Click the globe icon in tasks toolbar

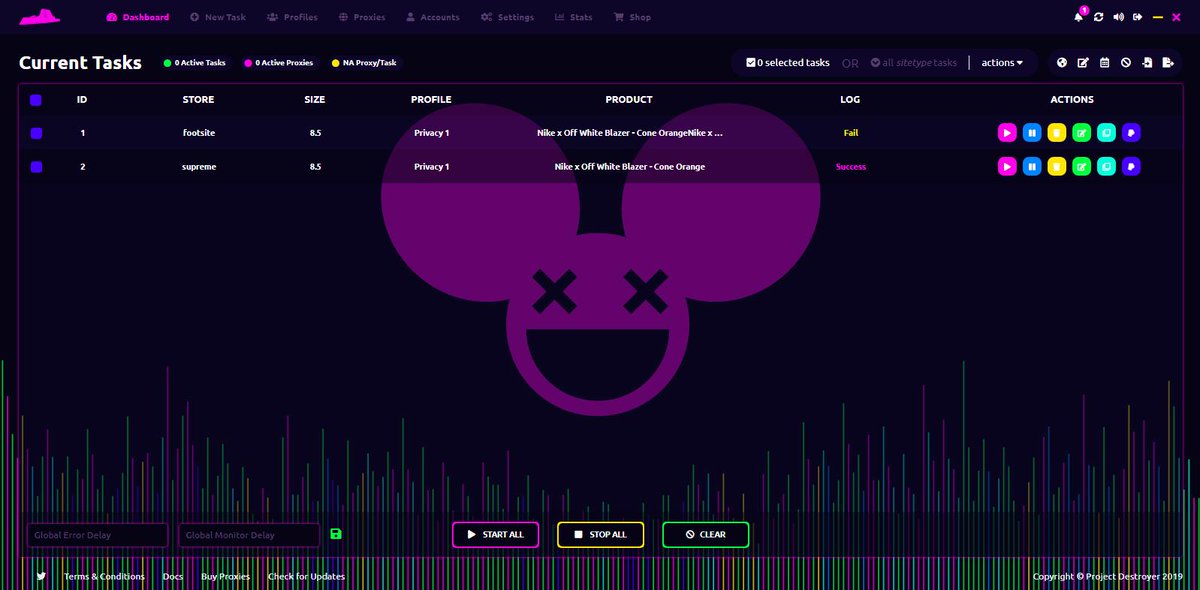coord(1062,62)
